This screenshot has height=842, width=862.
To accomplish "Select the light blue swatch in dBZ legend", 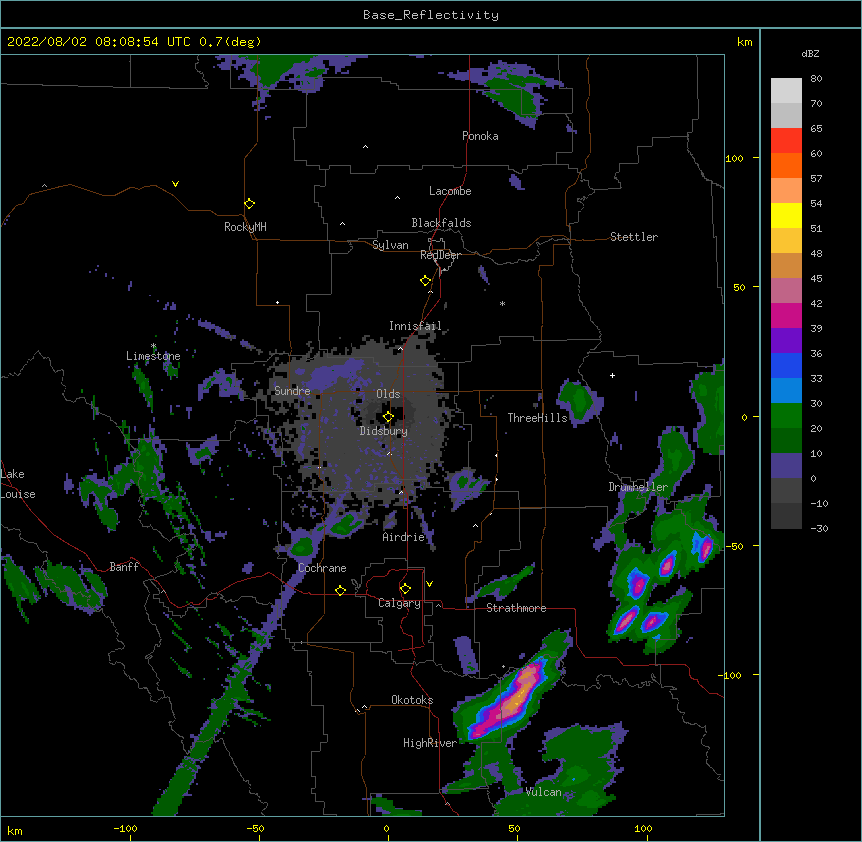I will pos(786,391).
